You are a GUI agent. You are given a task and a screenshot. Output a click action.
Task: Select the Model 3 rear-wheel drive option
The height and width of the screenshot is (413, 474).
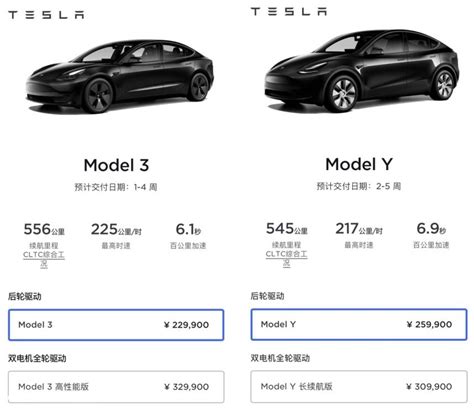(116, 325)
